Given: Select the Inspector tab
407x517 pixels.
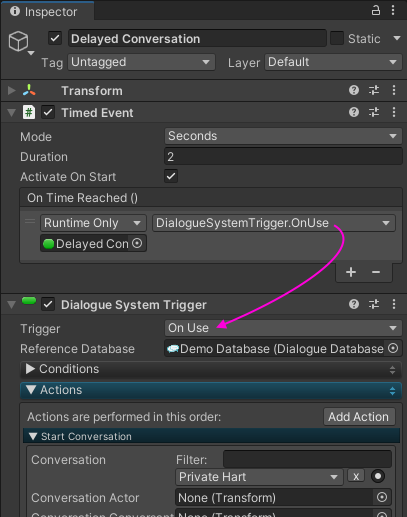Looking at the screenshot, I should (48, 11).
